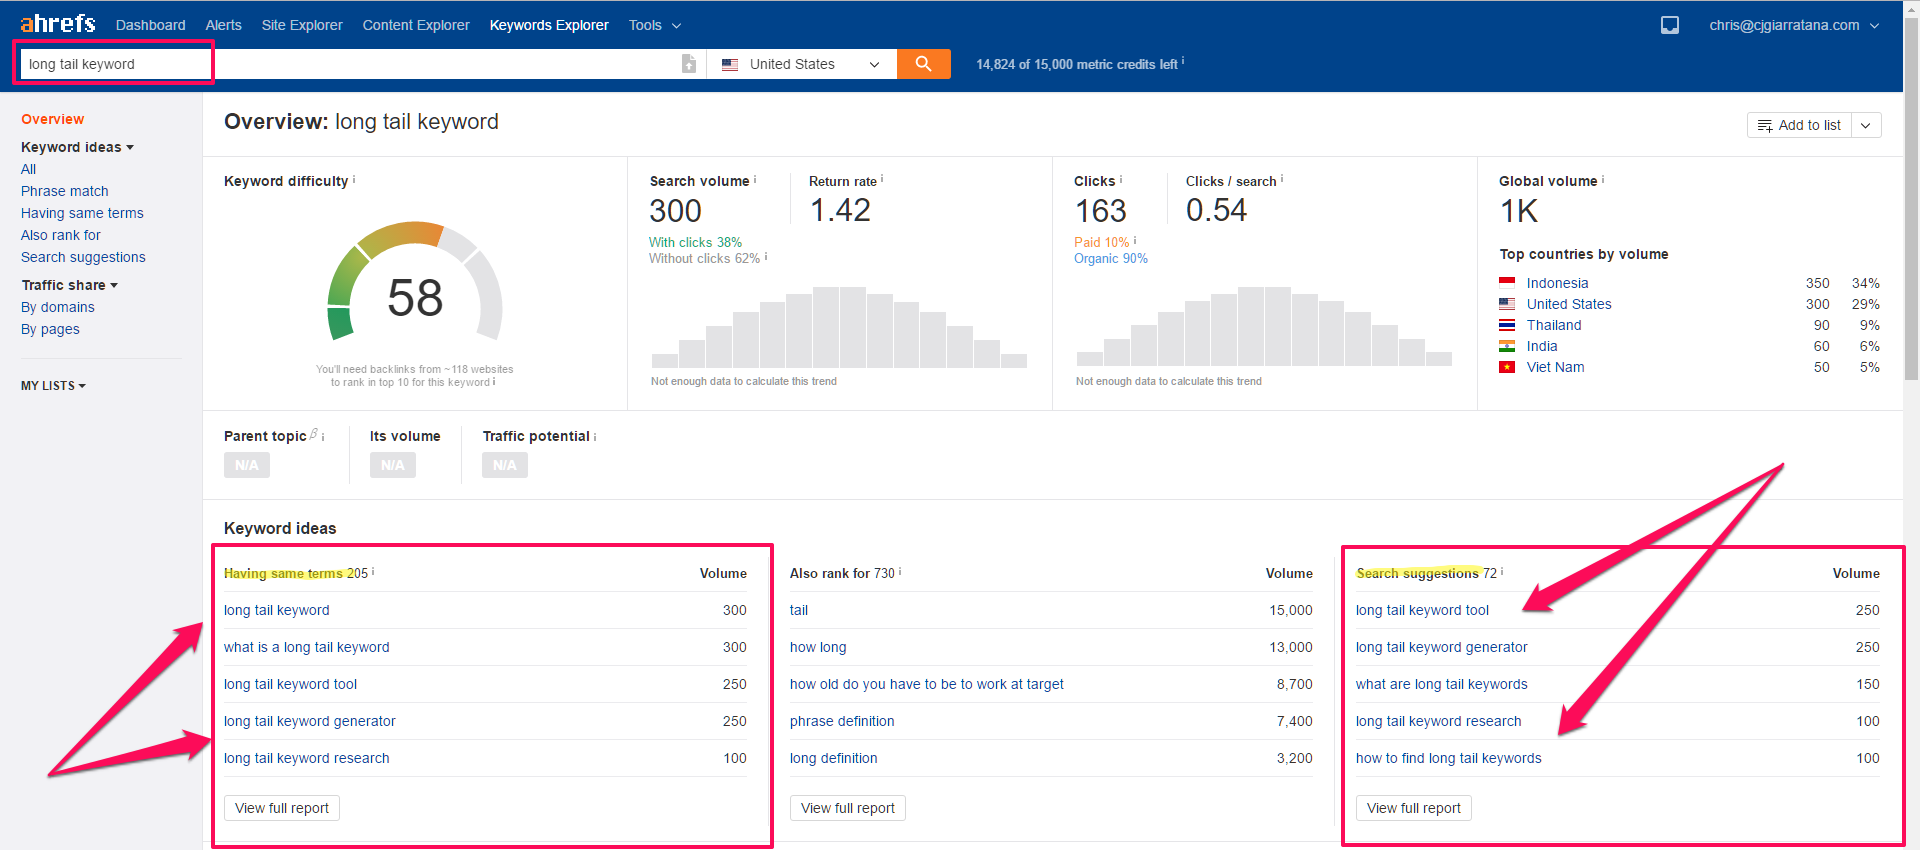Click the Parent topic edit icon

(314, 434)
